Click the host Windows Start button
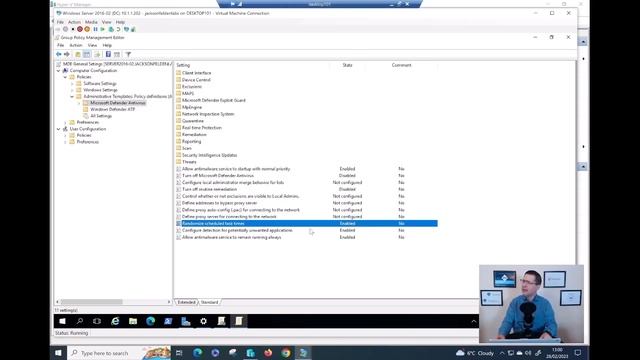This screenshot has width=640, height=360. click(x=58, y=353)
